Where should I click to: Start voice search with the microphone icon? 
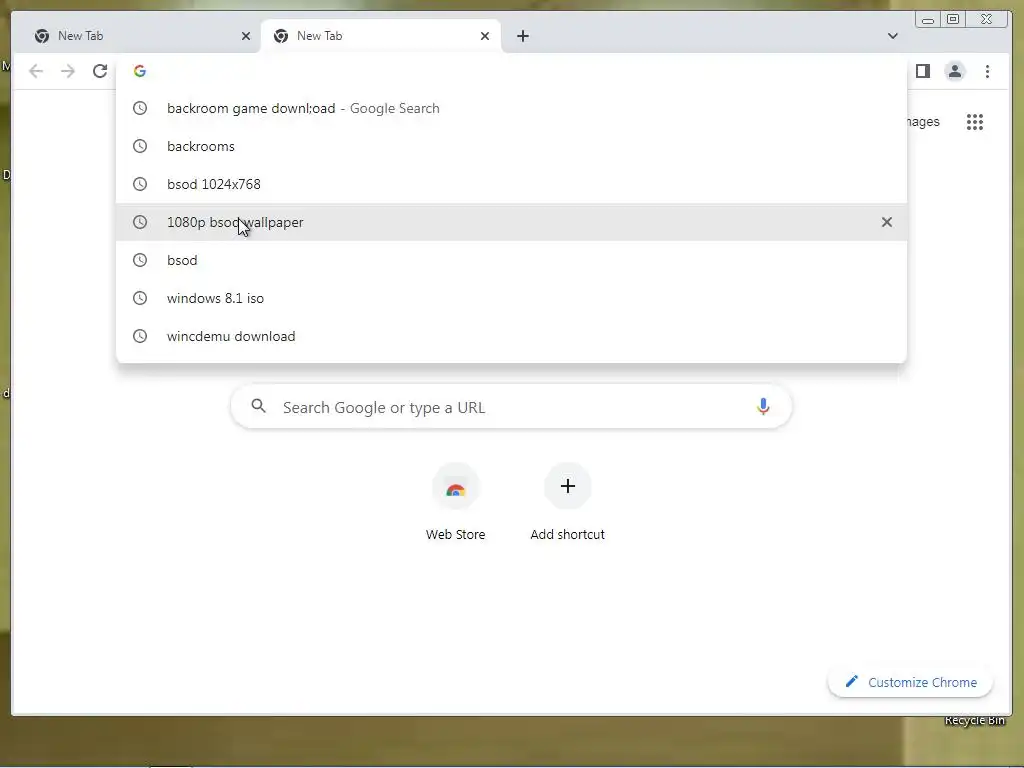click(x=763, y=407)
